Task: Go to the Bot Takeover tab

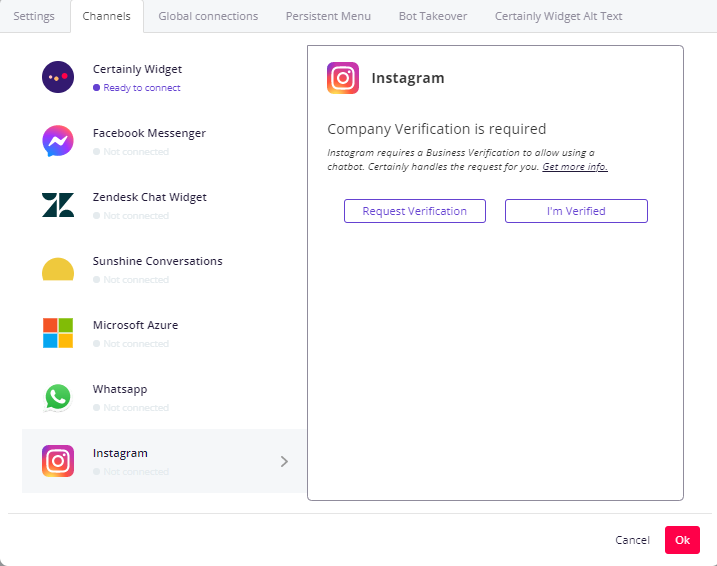Action: 433,16
